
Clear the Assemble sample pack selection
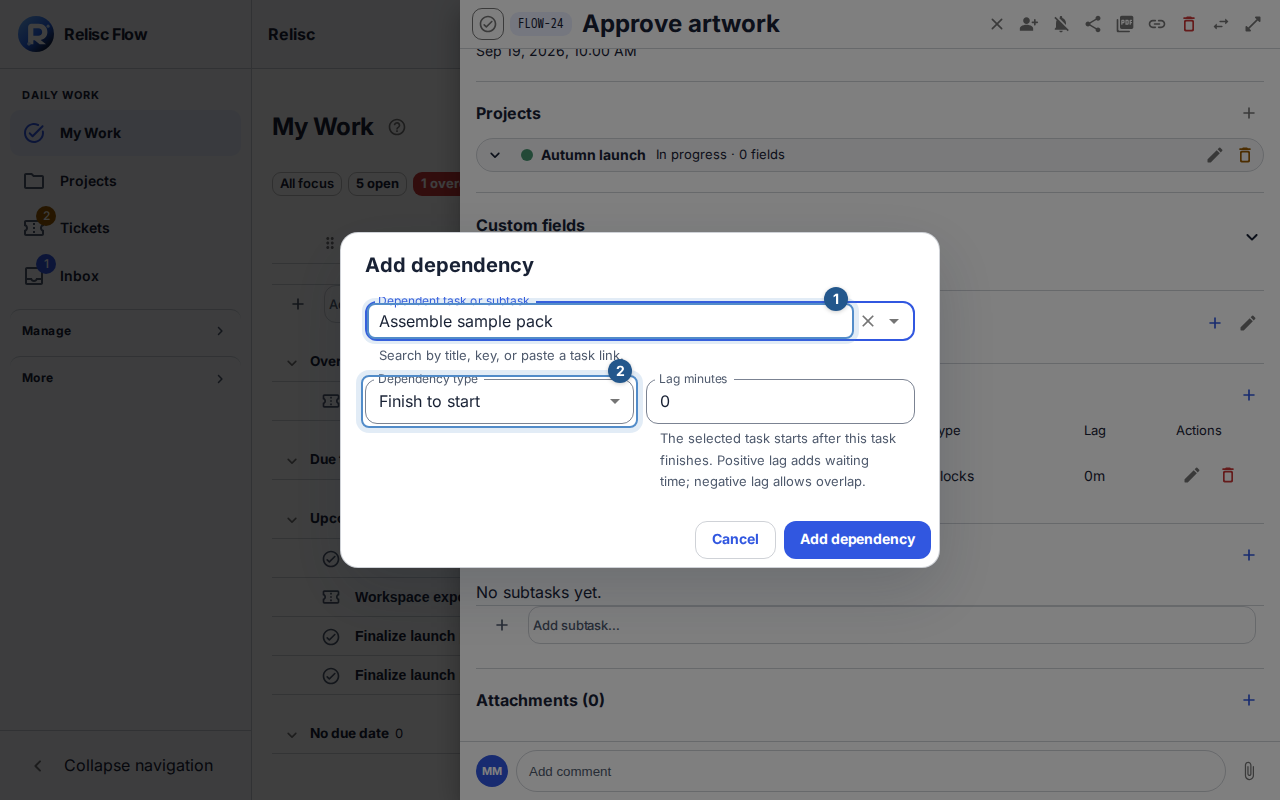click(868, 321)
